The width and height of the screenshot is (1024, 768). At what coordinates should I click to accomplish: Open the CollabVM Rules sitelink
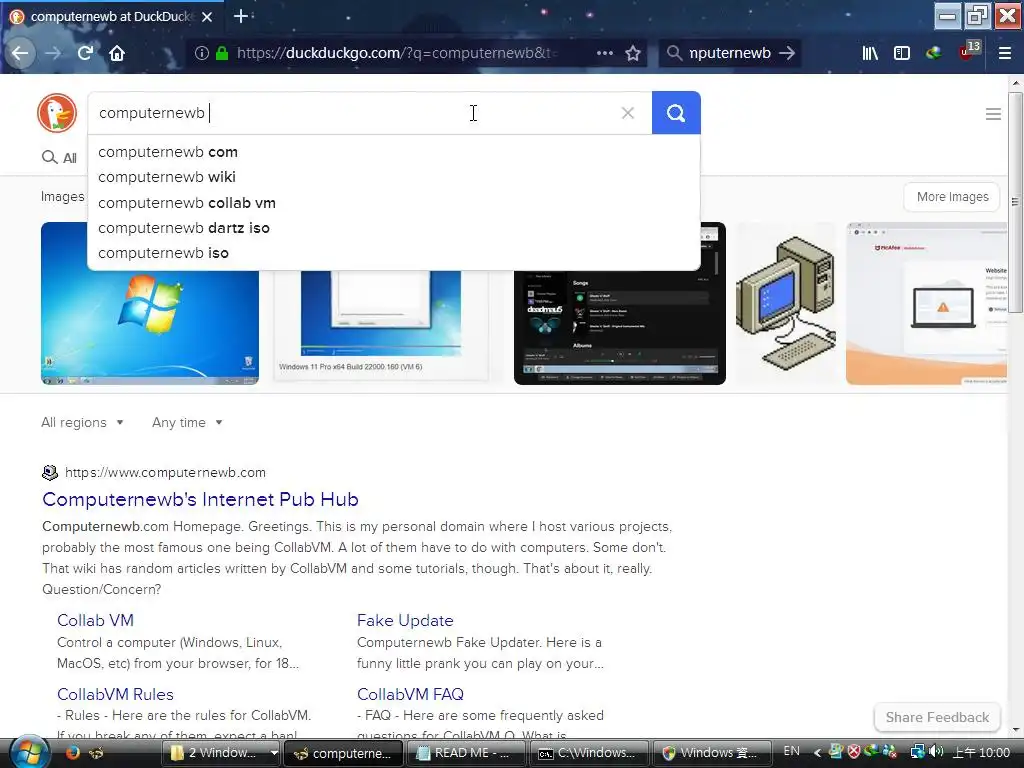coord(115,694)
